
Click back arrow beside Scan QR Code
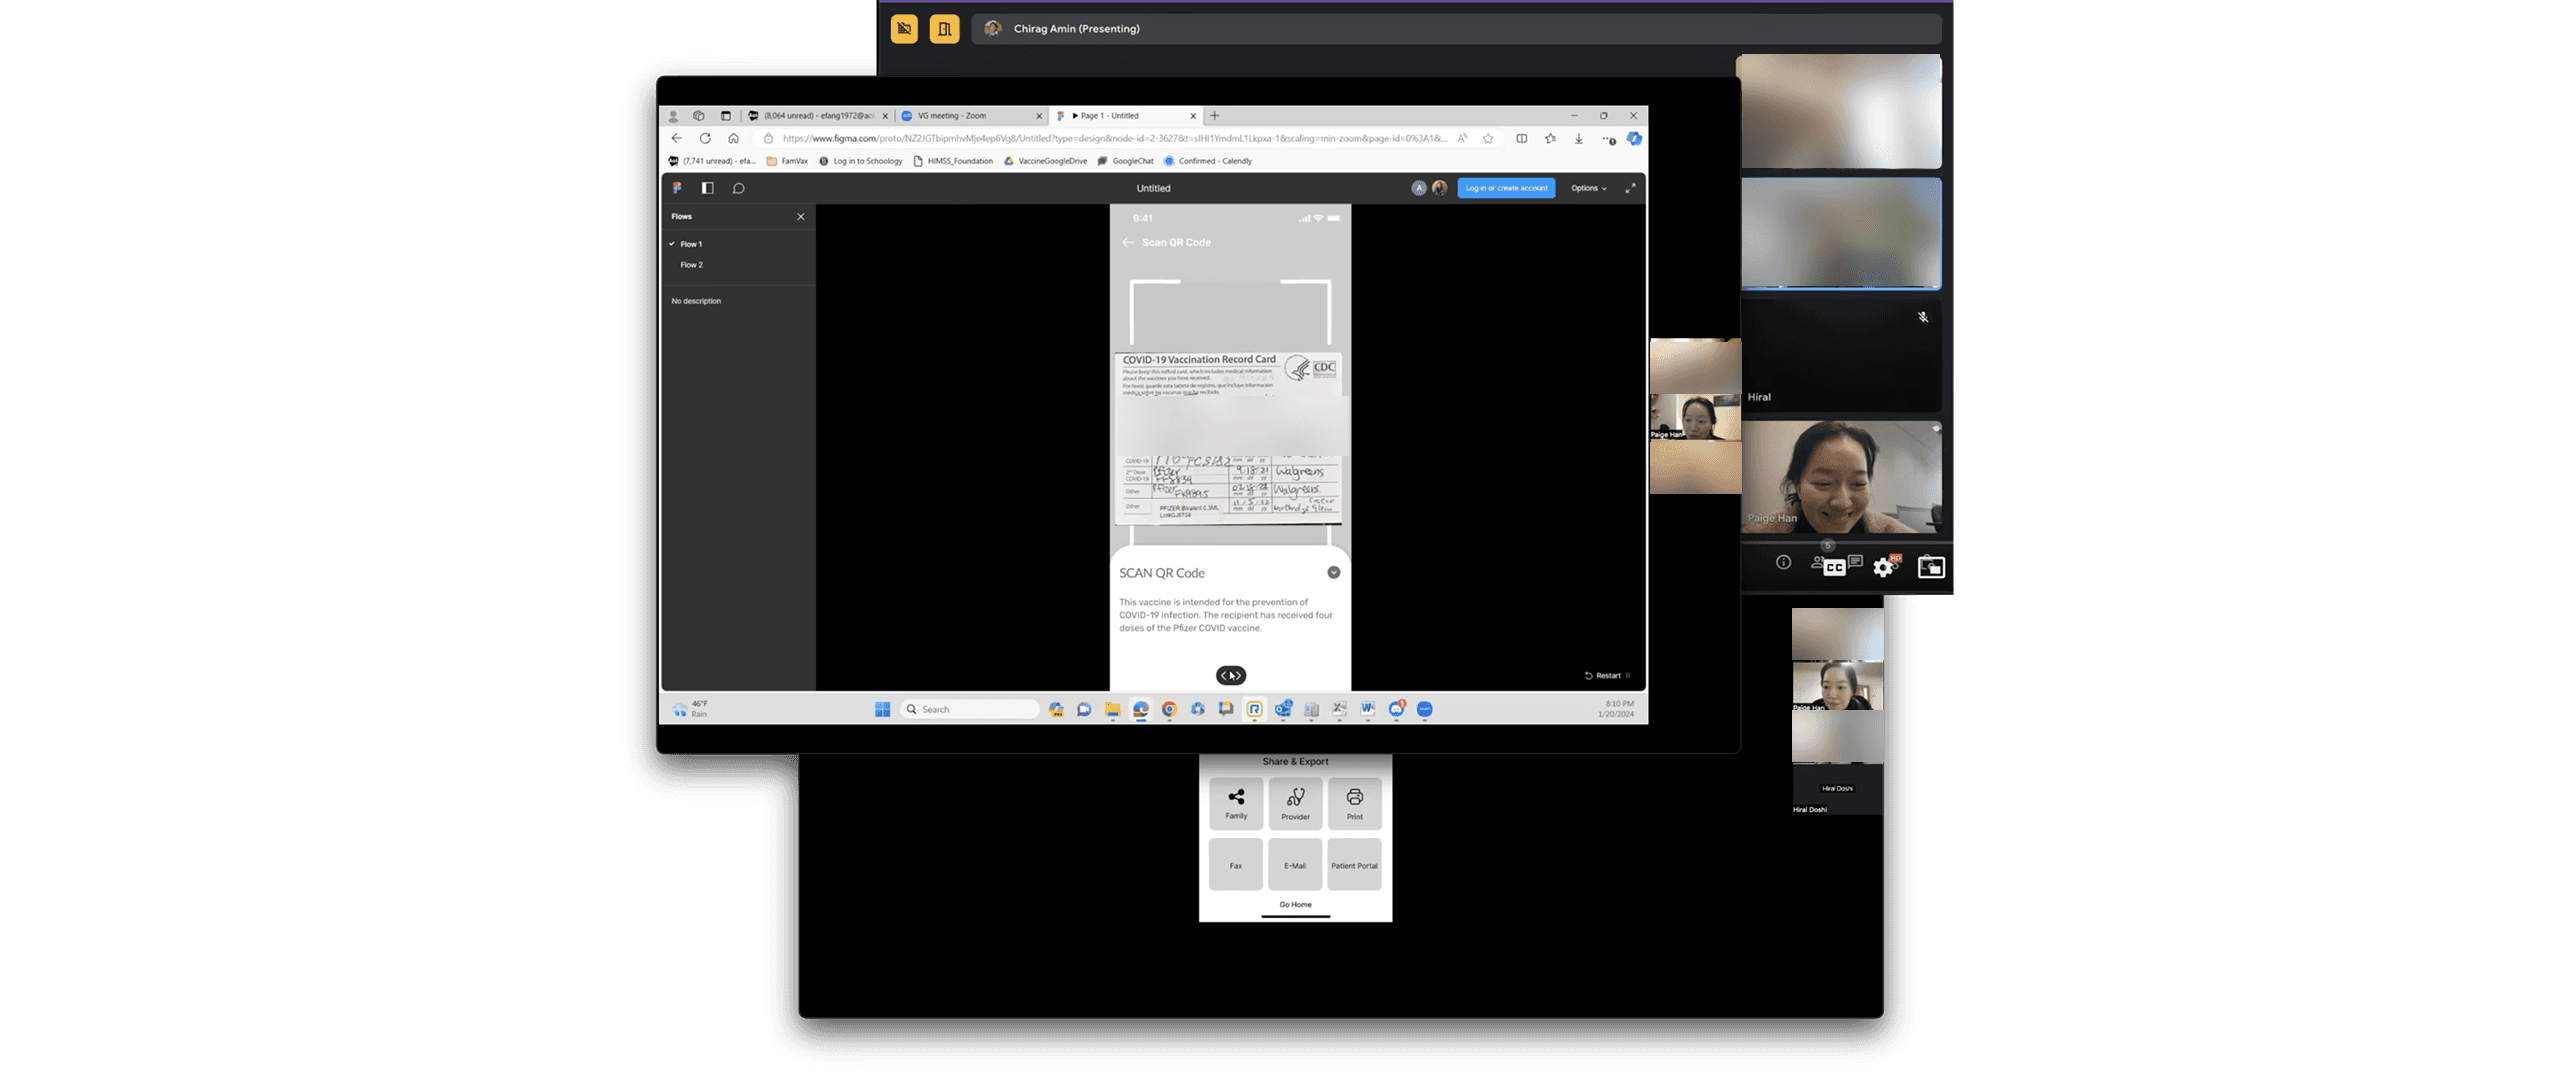(x=1128, y=243)
